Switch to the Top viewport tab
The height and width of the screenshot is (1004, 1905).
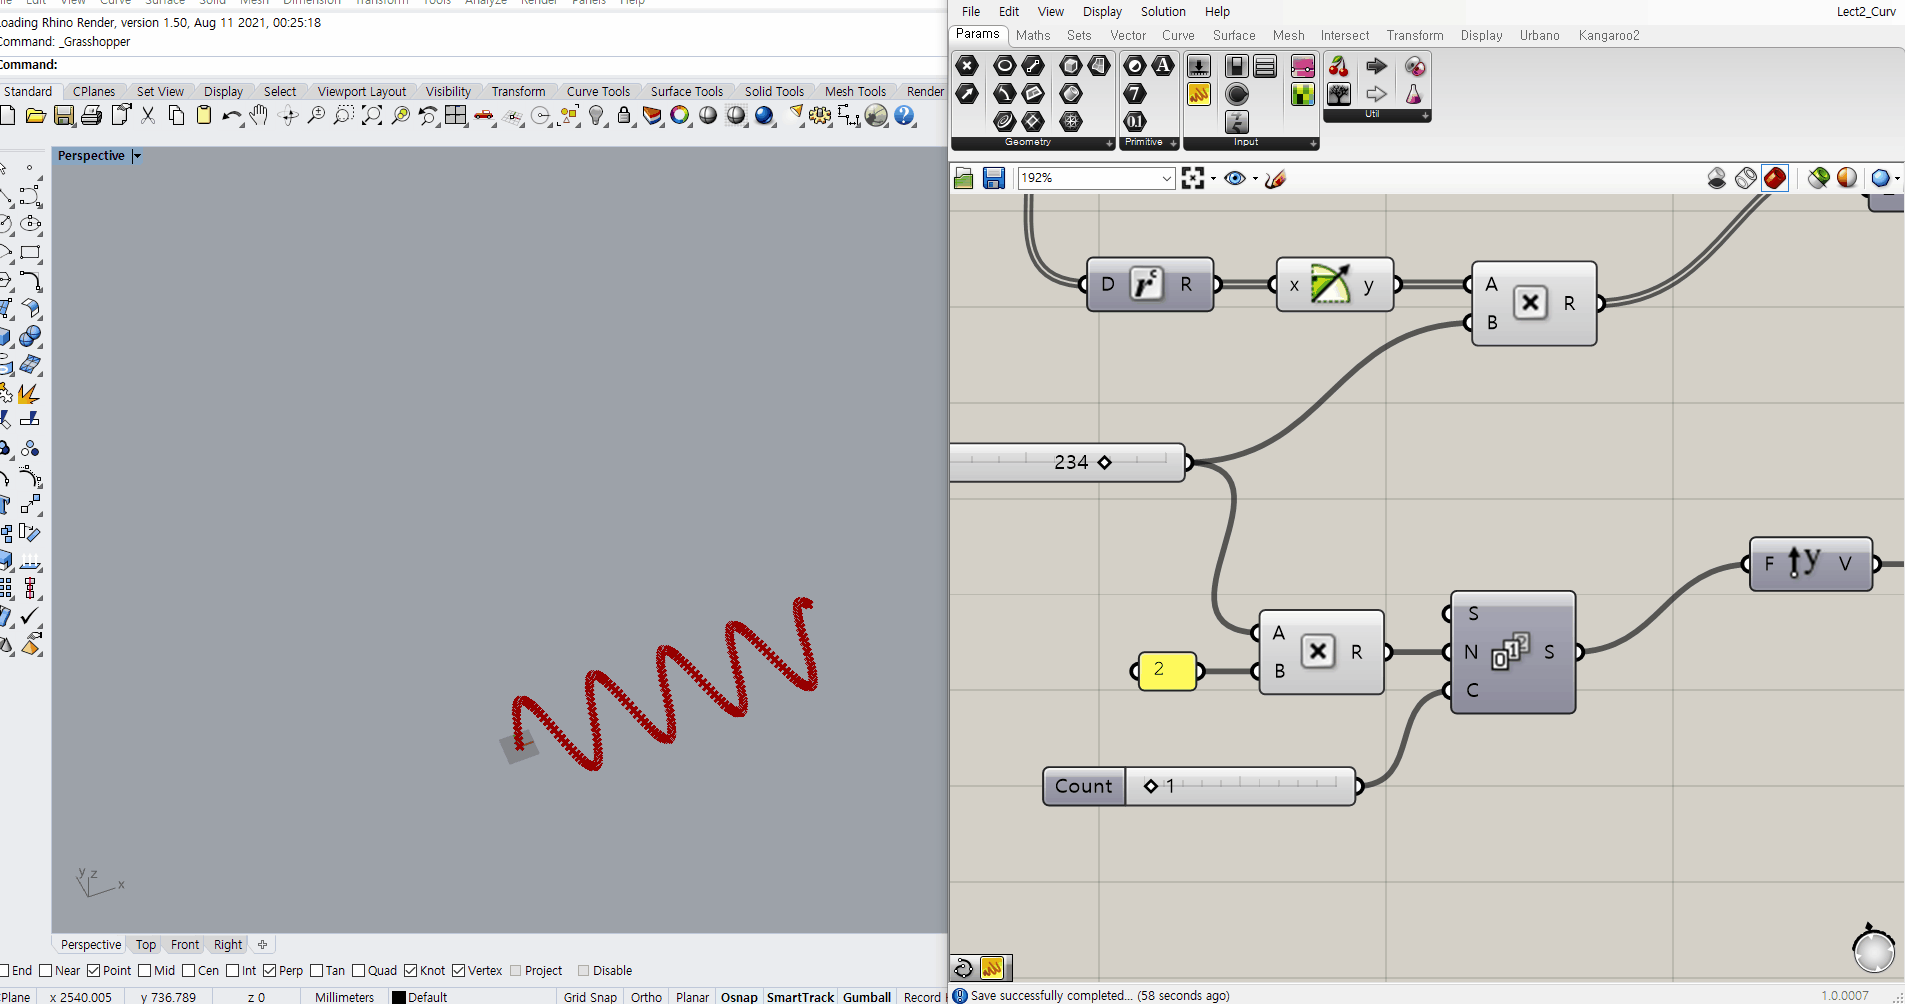146,944
